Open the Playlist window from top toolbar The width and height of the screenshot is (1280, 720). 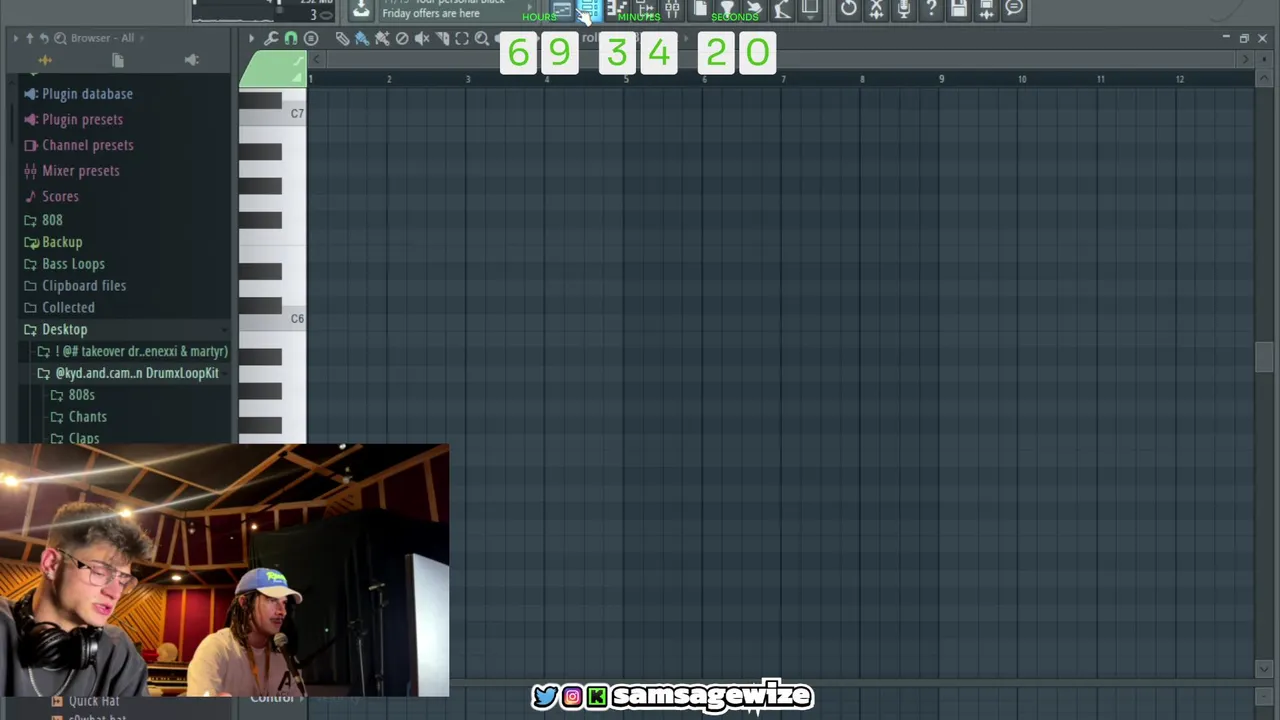click(x=562, y=9)
